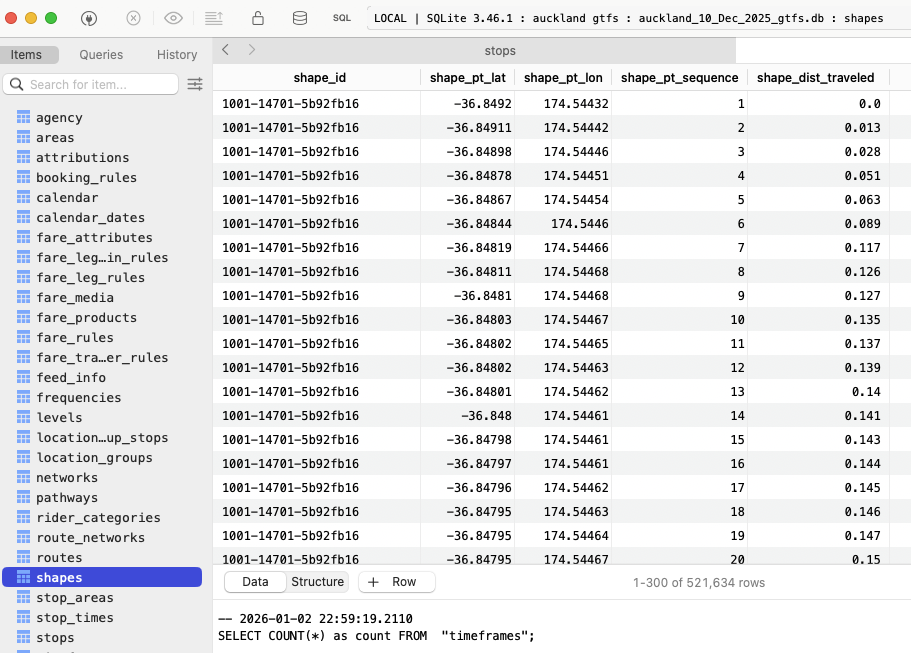Toggle the eye preview icon in toolbar
911x653 pixels.
174,18
